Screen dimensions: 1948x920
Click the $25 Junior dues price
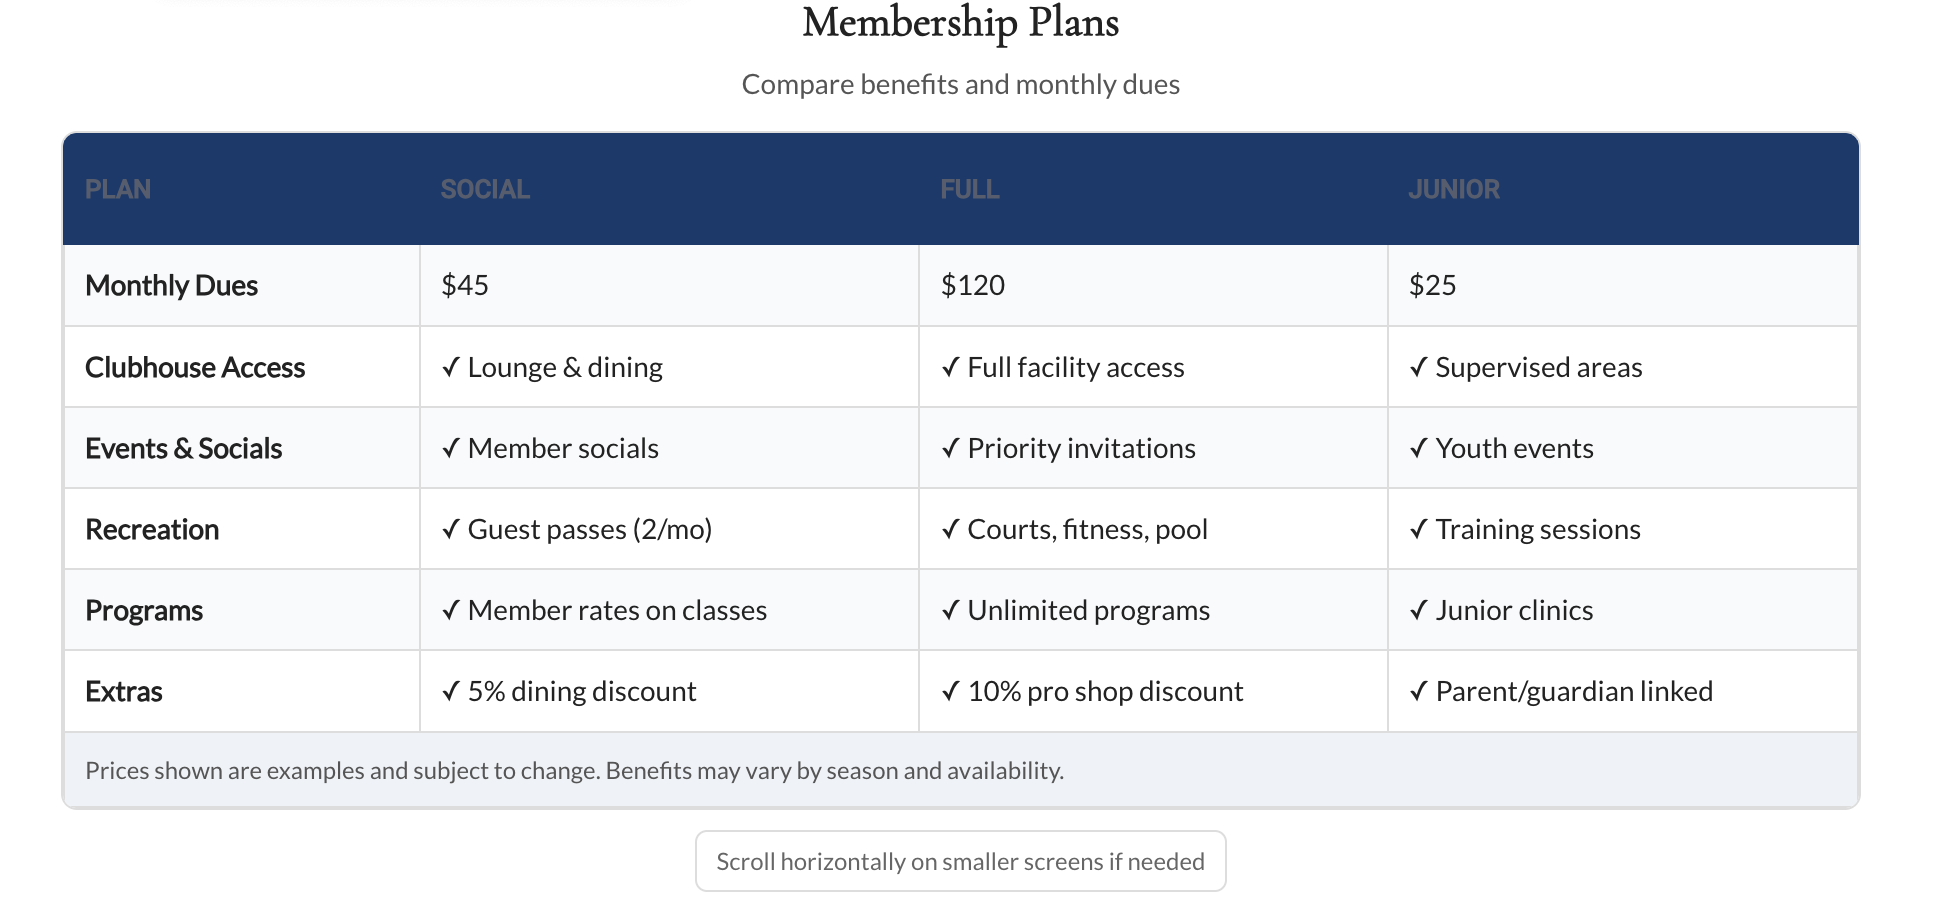point(1432,286)
